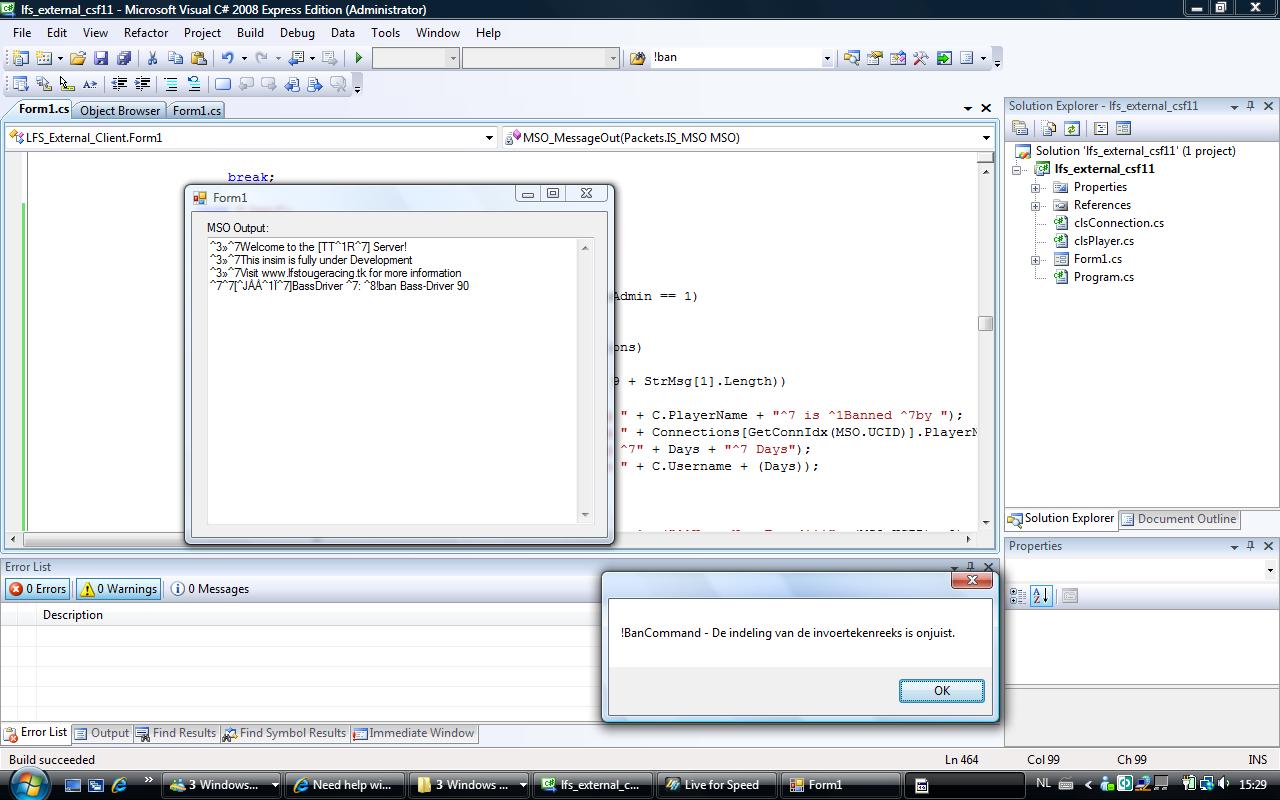
Task: Switch to the Find Results tab
Action: (x=176, y=733)
